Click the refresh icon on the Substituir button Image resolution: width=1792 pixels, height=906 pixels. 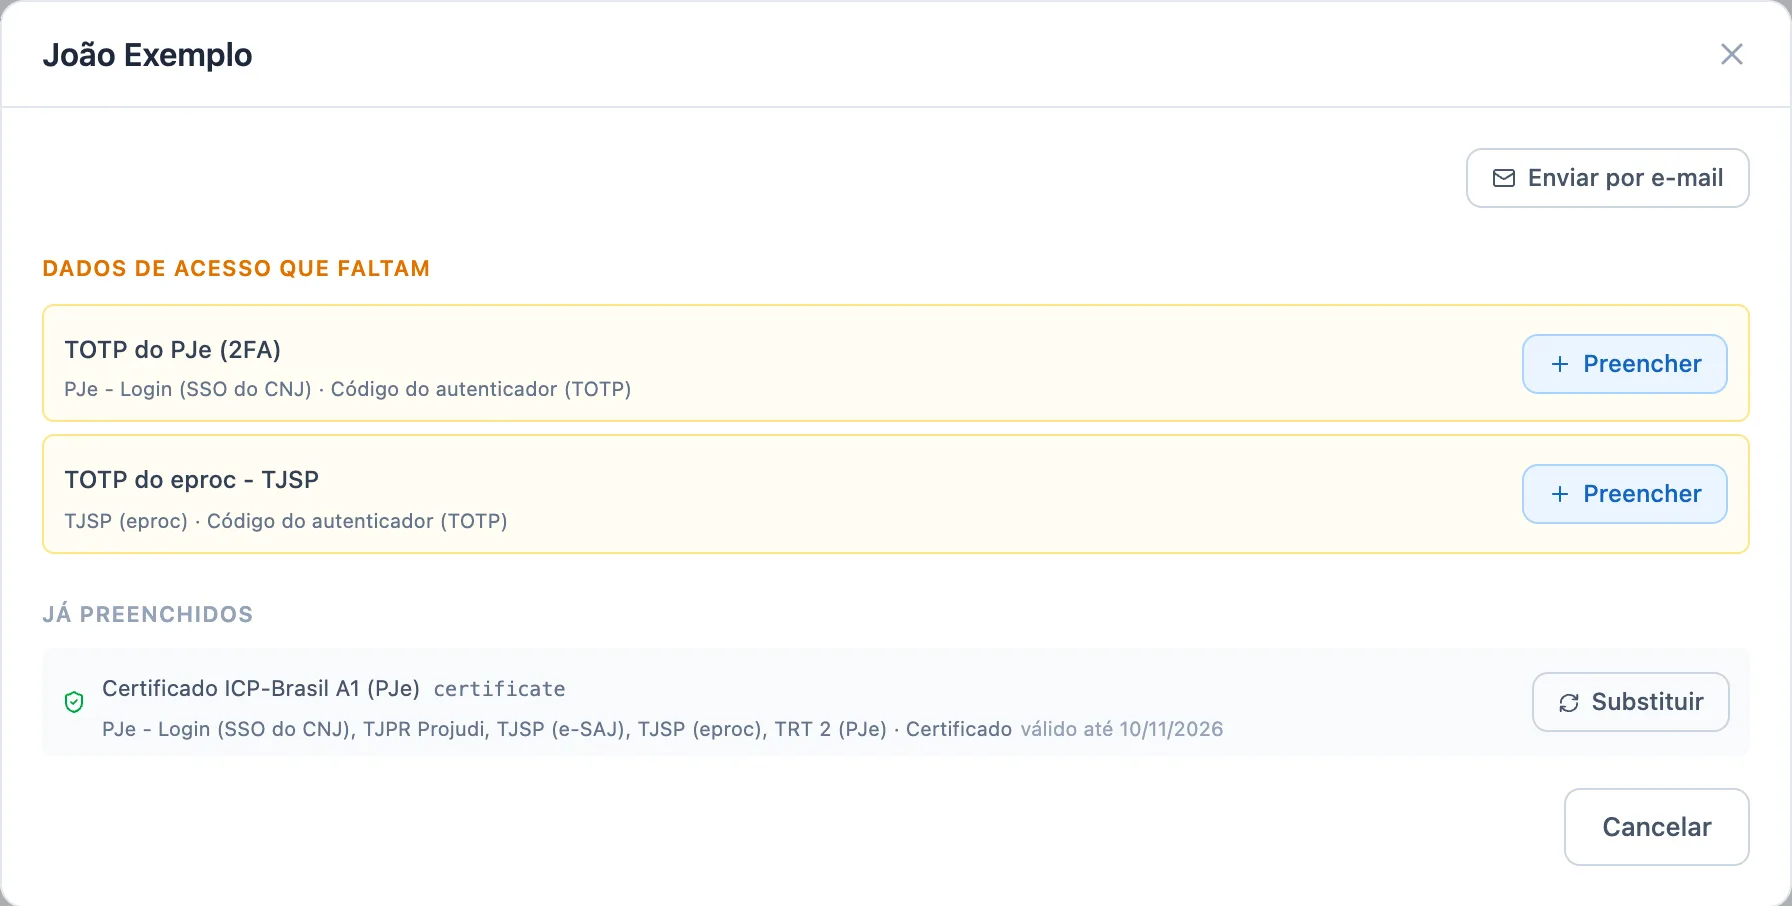(x=1569, y=703)
